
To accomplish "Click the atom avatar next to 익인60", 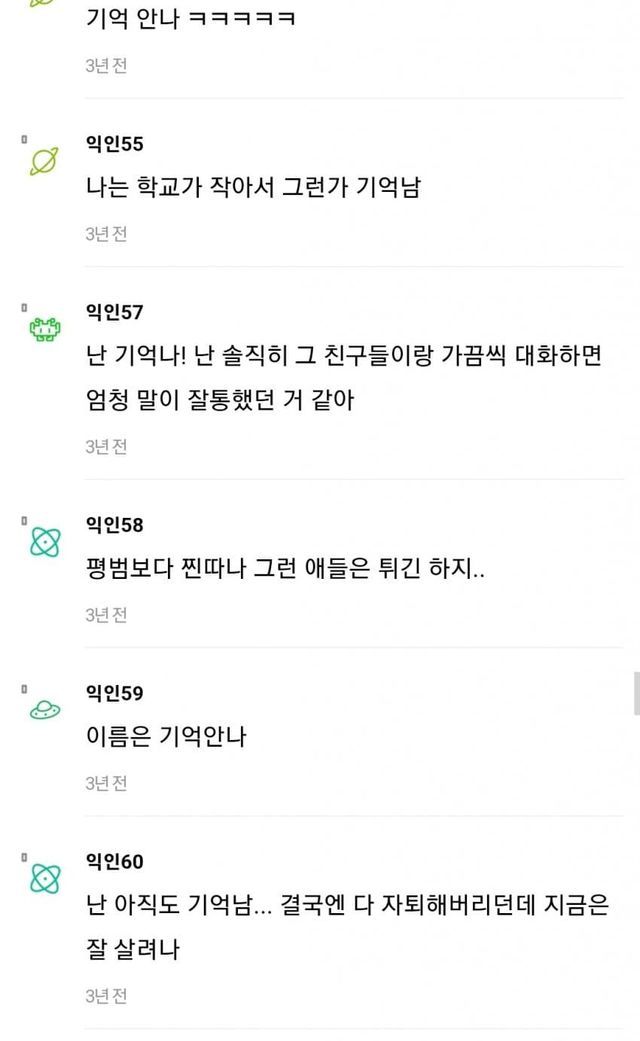I will tap(44, 877).
